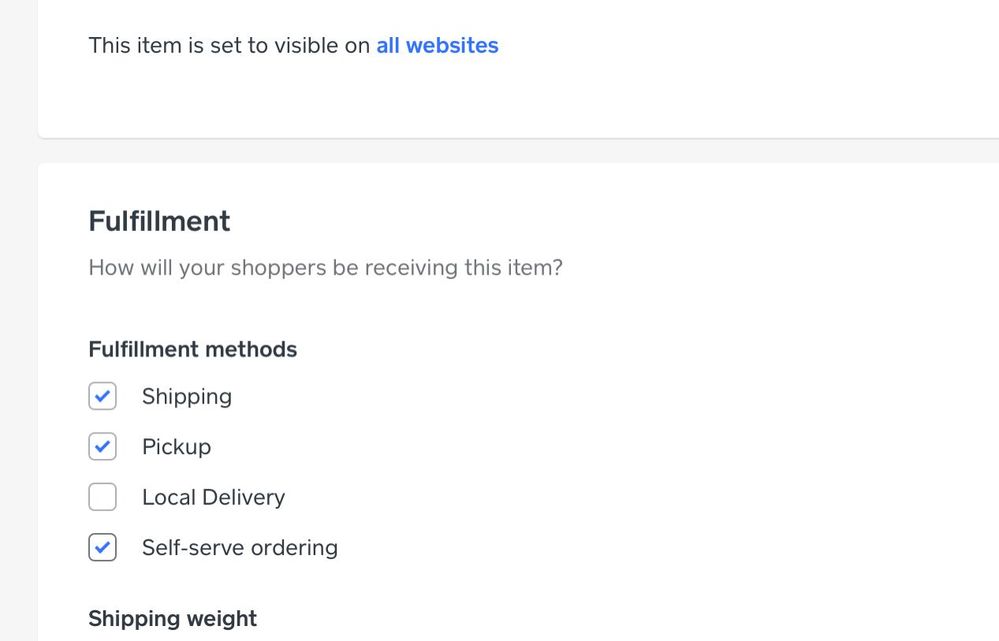The width and height of the screenshot is (999, 641).
Task: Click the gray margin left of the Fulfillment card
Action: click(18, 400)
